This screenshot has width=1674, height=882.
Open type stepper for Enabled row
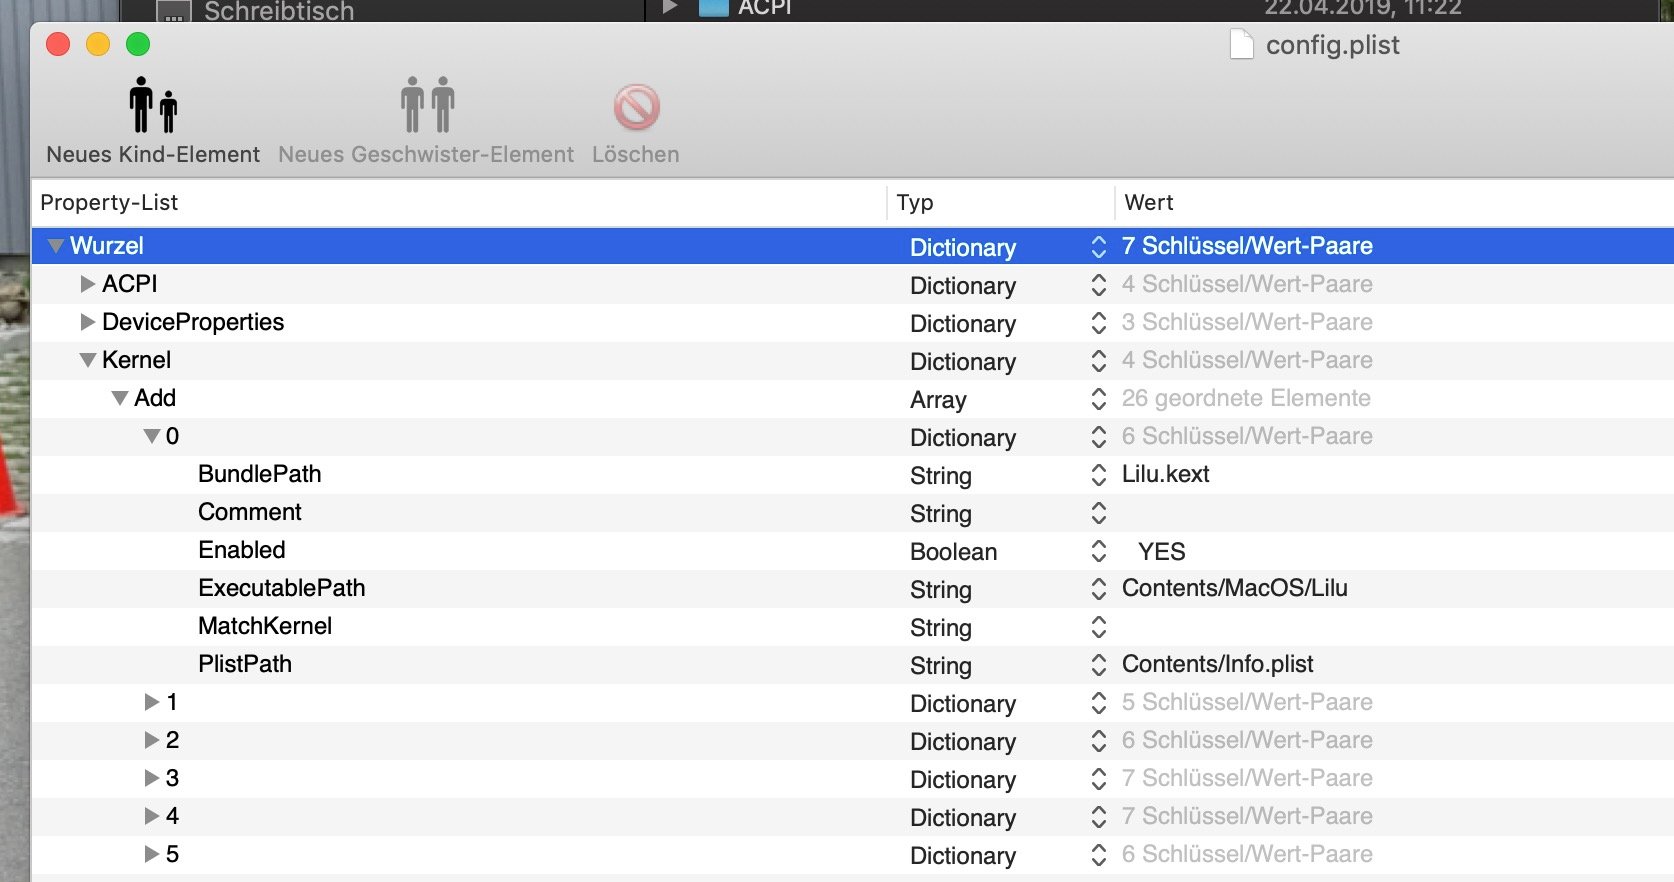[x=1098, y=551]
